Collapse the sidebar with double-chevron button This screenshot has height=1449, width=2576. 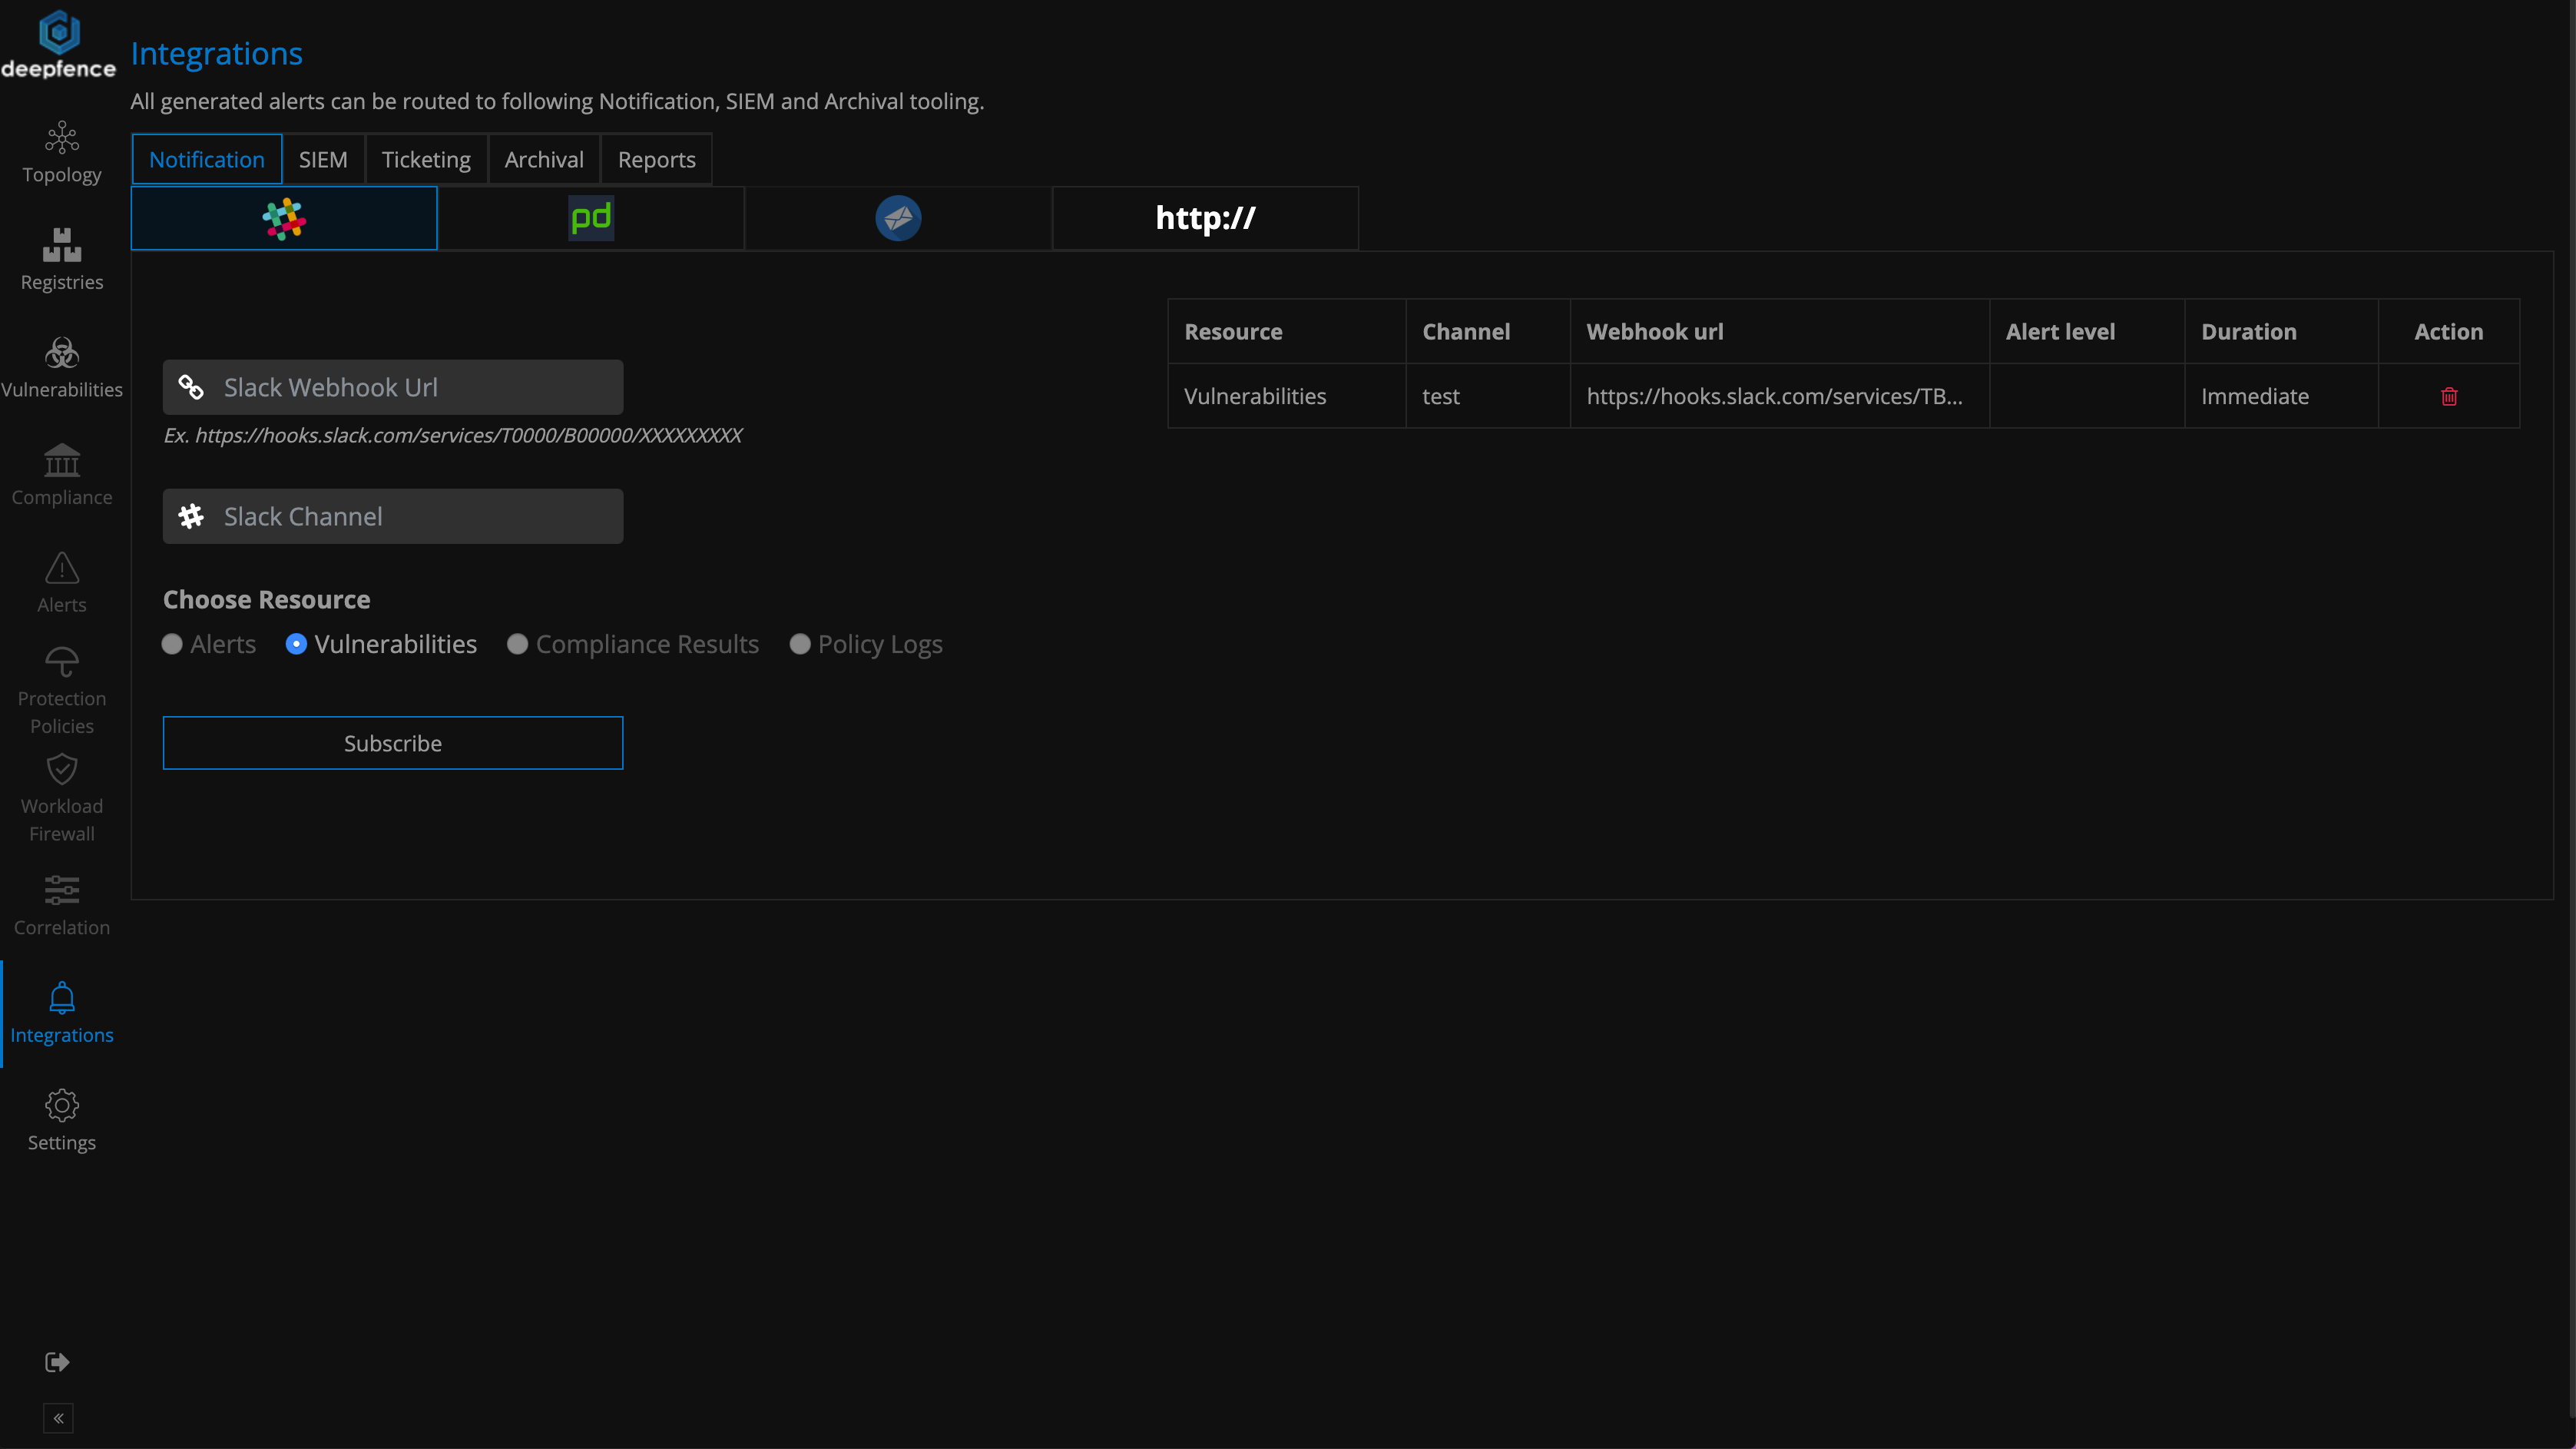pos(58,1418)
